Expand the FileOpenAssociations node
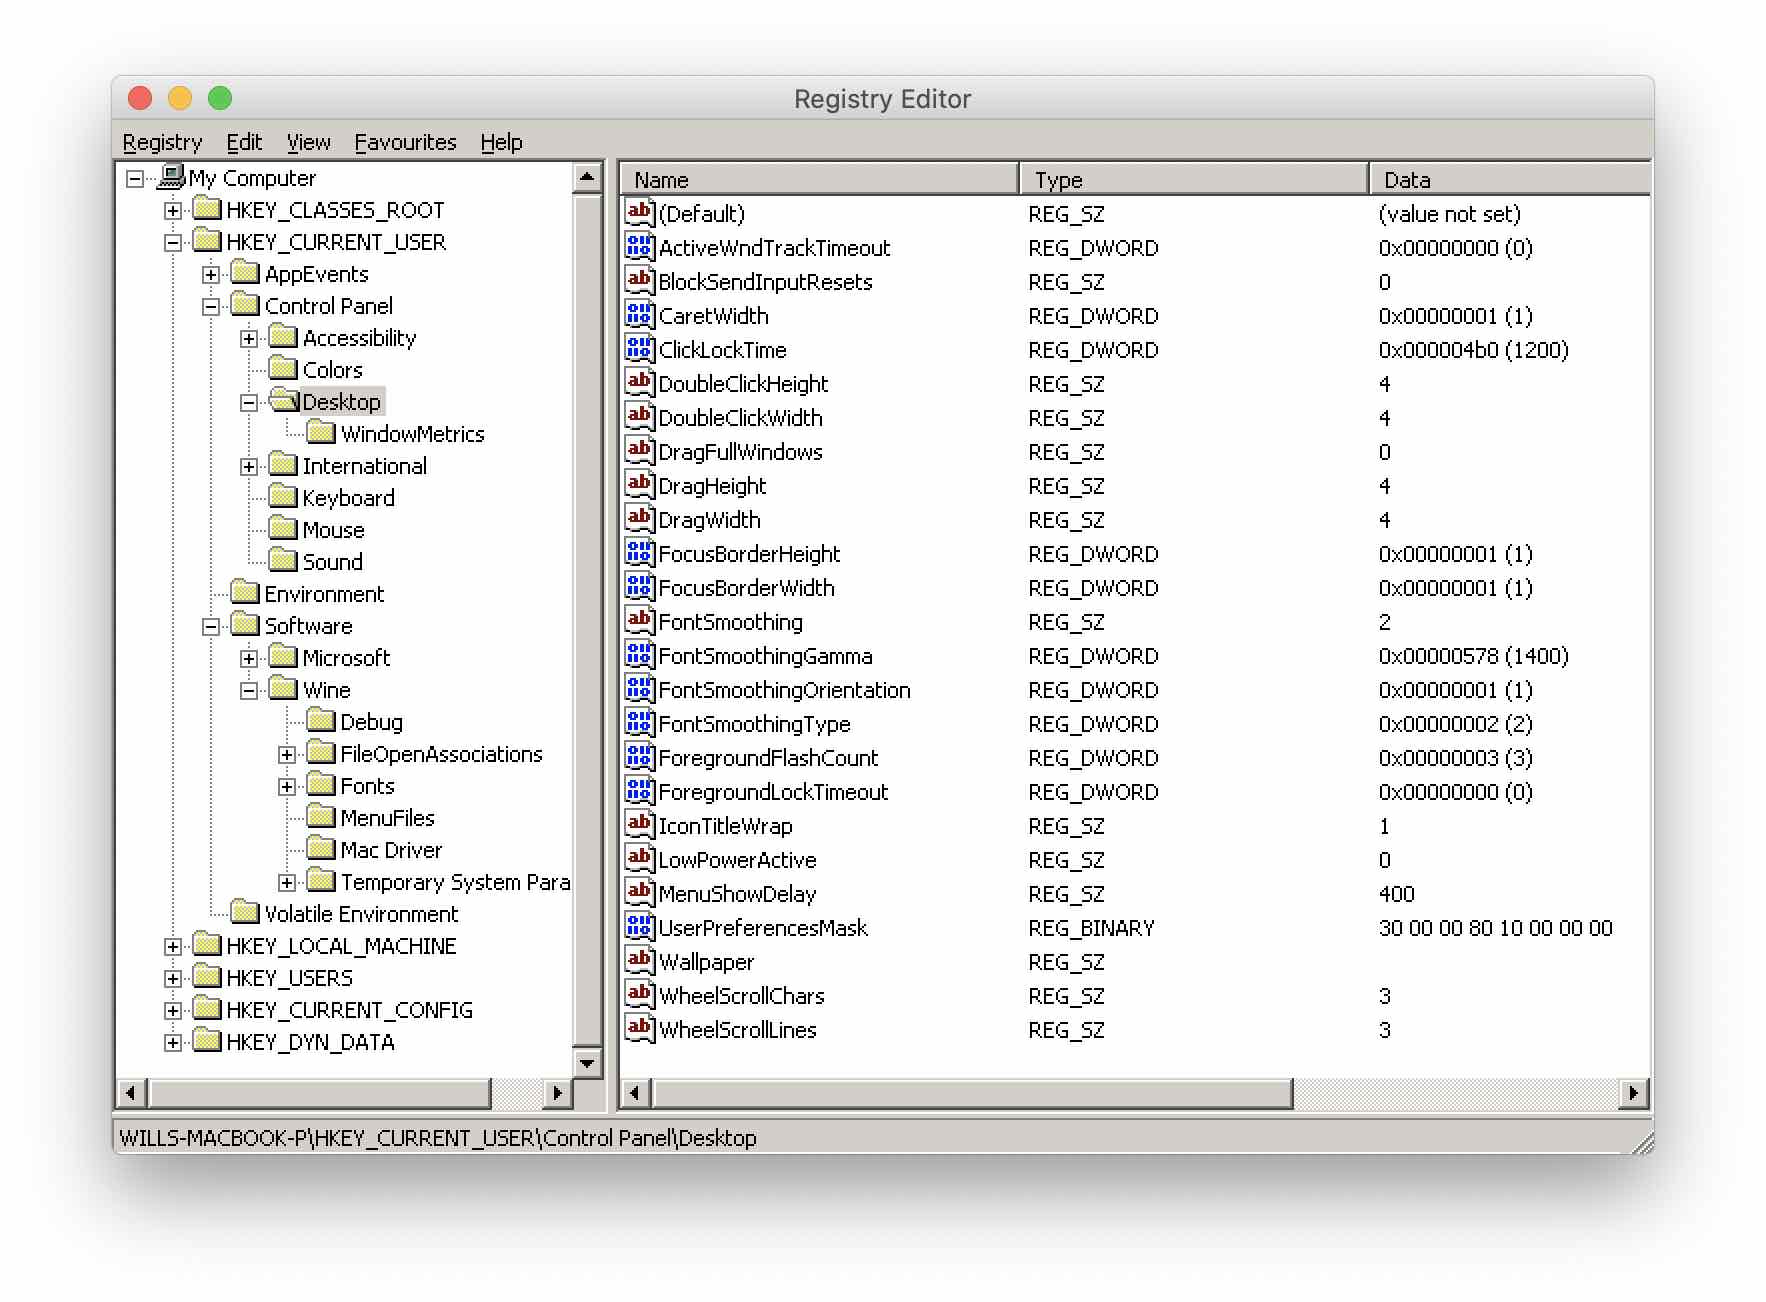This screenshot has width=1766, height=1302. 287,754
